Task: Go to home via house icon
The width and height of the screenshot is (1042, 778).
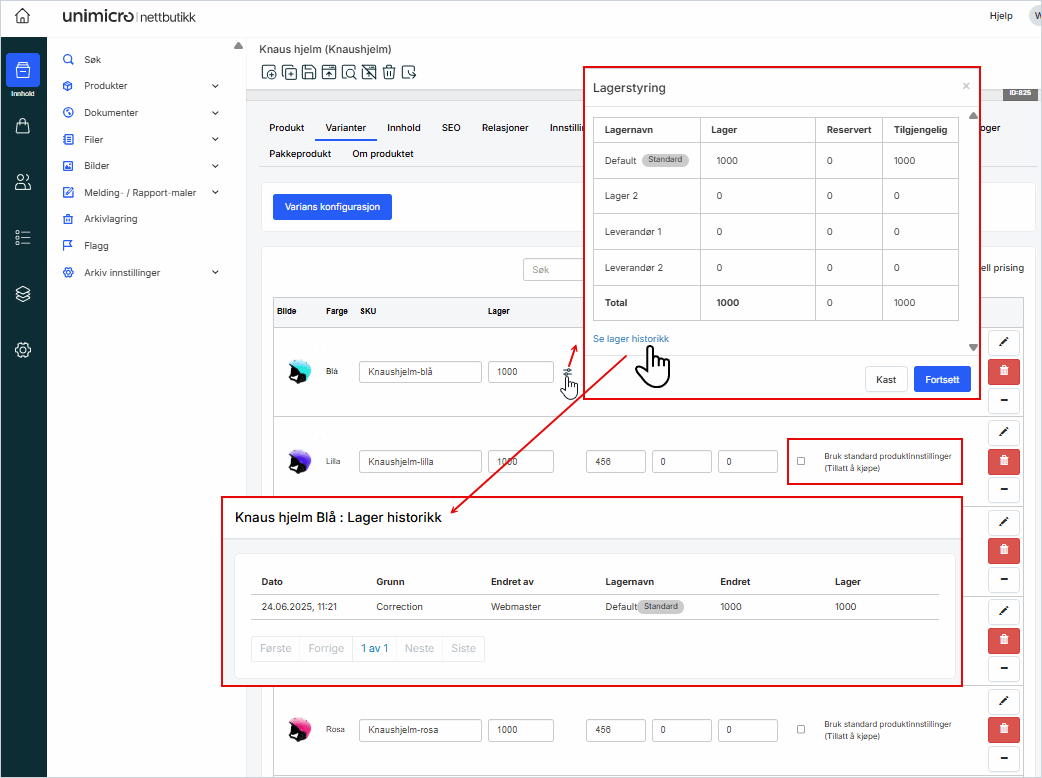Action: (23, 16)
